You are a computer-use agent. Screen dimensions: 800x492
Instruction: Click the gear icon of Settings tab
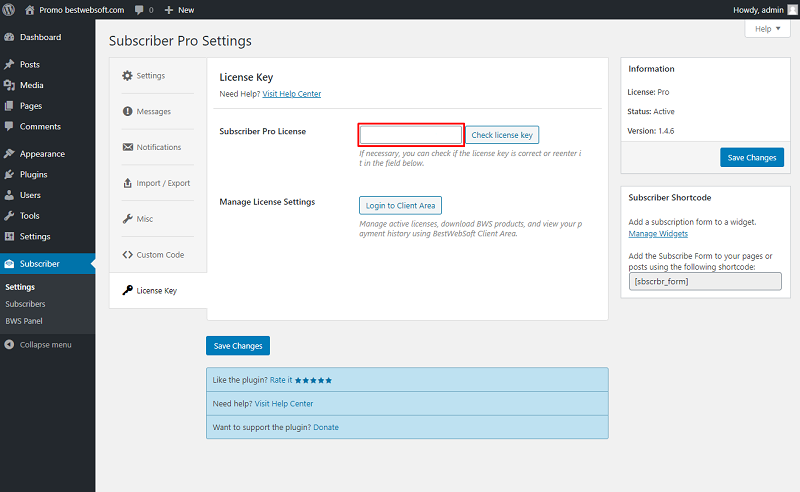tap(127, 76)
